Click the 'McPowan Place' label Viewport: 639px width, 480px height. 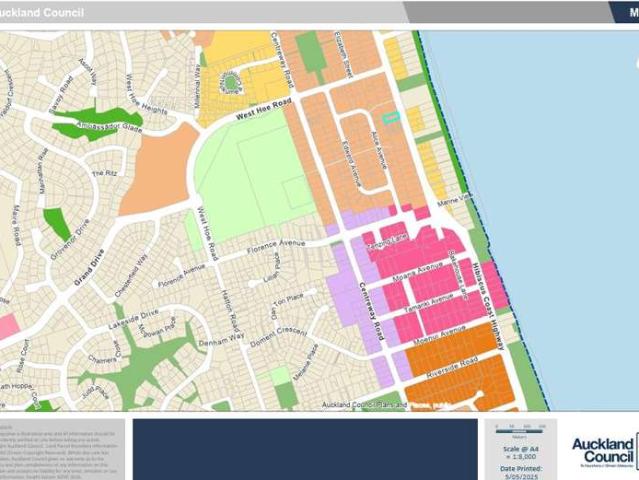click(158, 328)
